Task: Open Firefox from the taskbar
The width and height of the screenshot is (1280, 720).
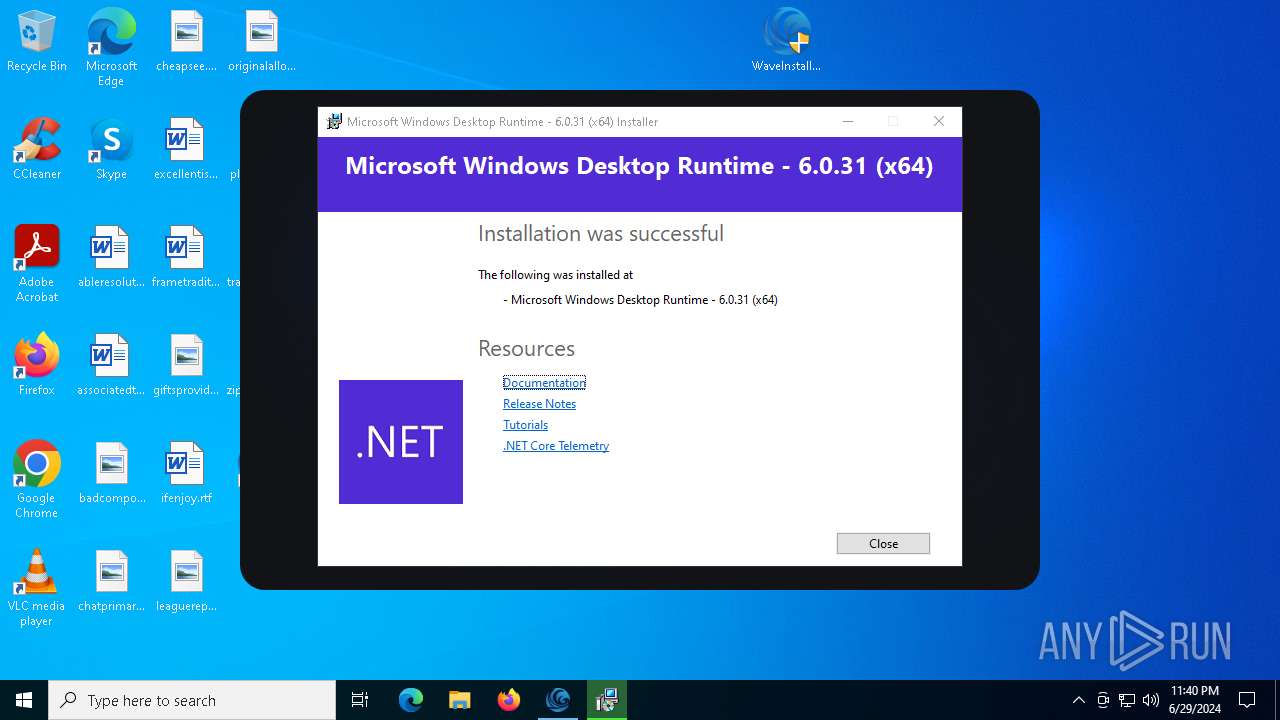Action: (508, 700)
